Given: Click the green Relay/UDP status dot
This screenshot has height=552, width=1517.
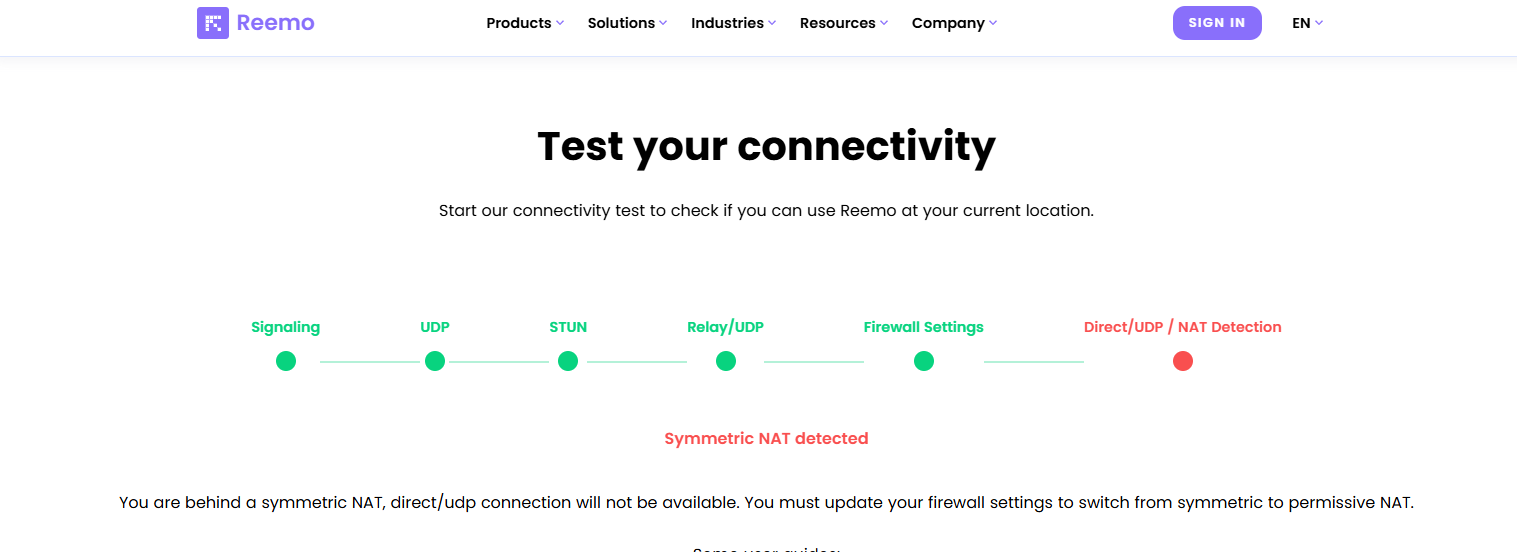Looking at the screenshot, I should point(726,361).
